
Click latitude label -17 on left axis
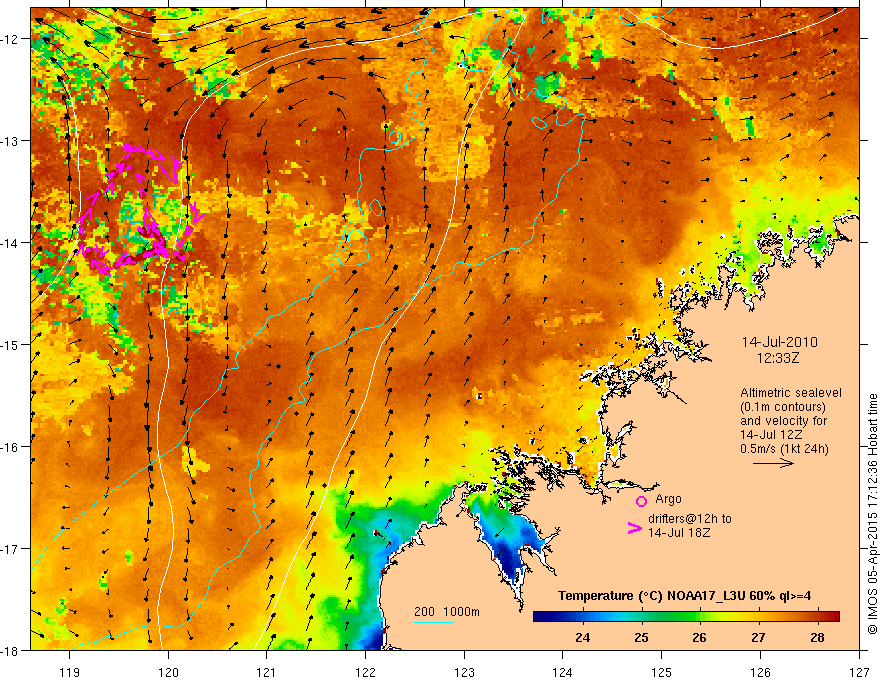click(12, 548)
